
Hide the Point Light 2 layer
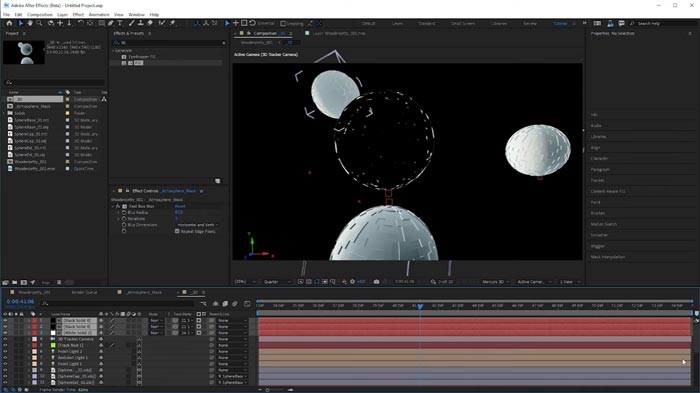click(x=5, y=352)
